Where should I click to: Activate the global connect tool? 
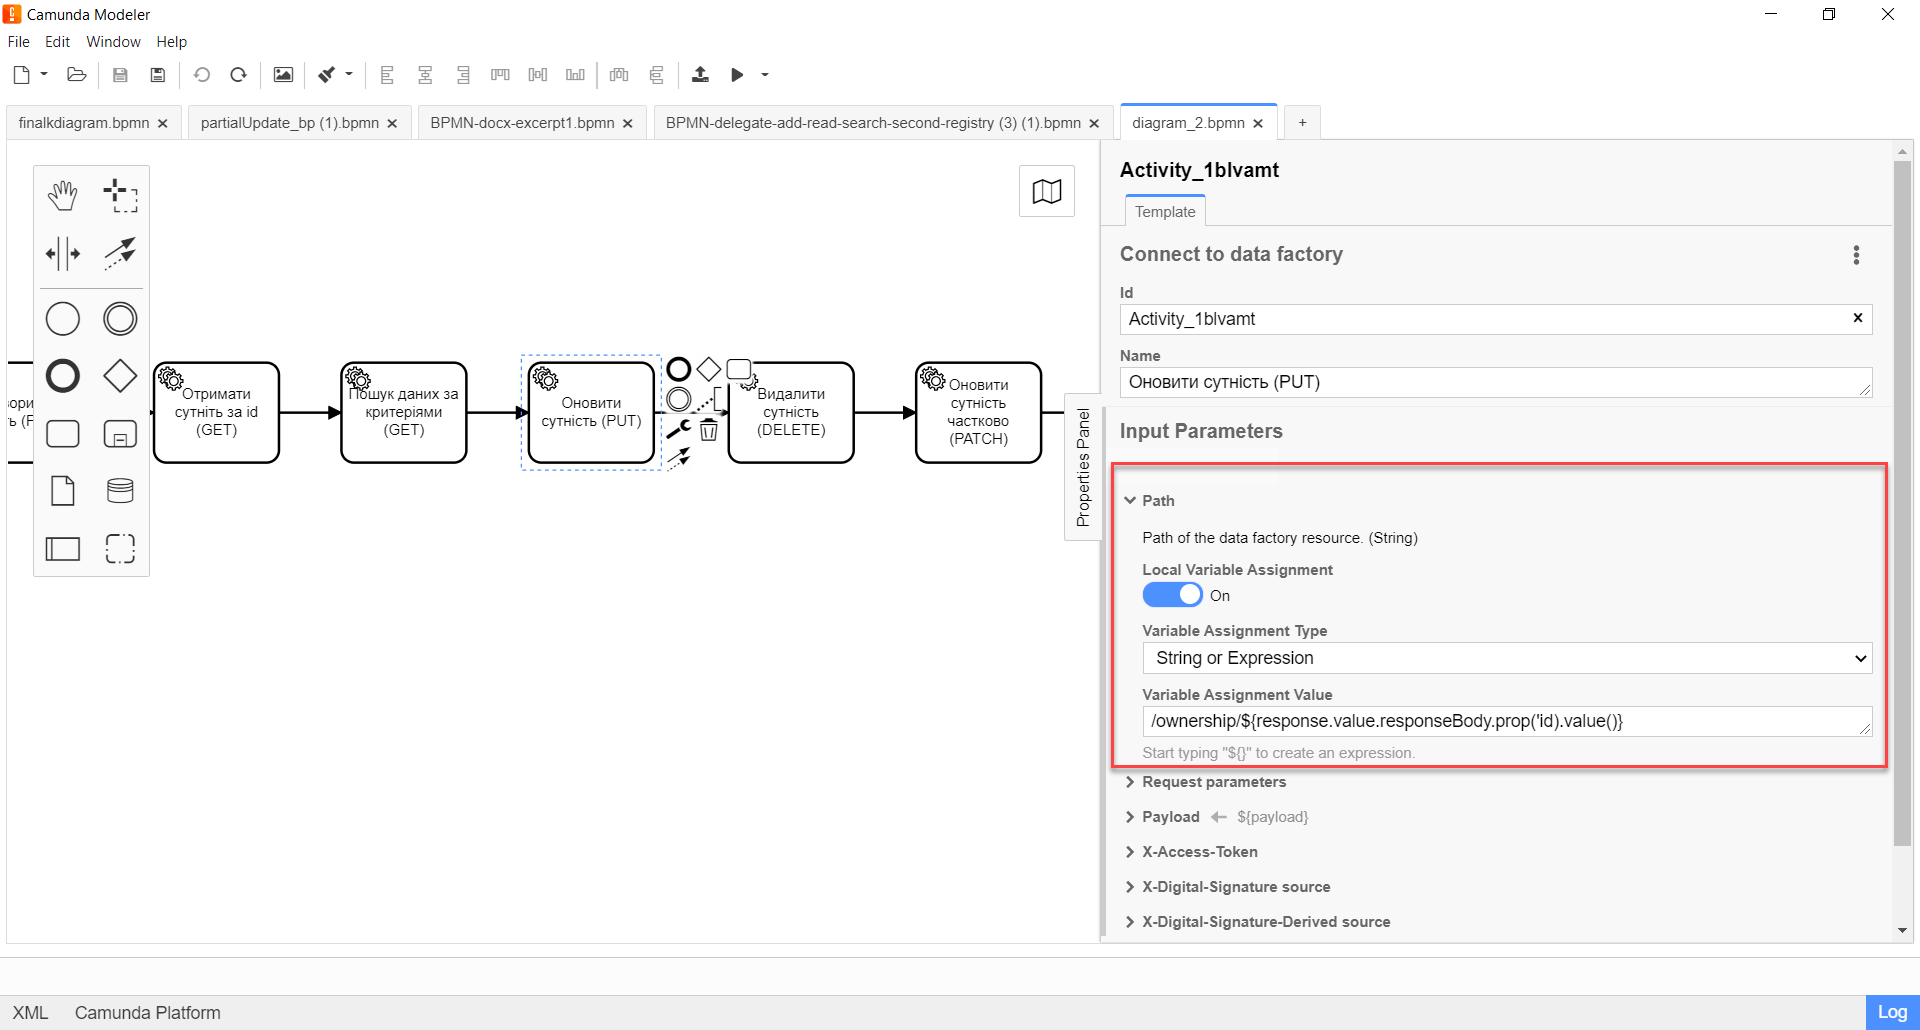click(120, 253)
